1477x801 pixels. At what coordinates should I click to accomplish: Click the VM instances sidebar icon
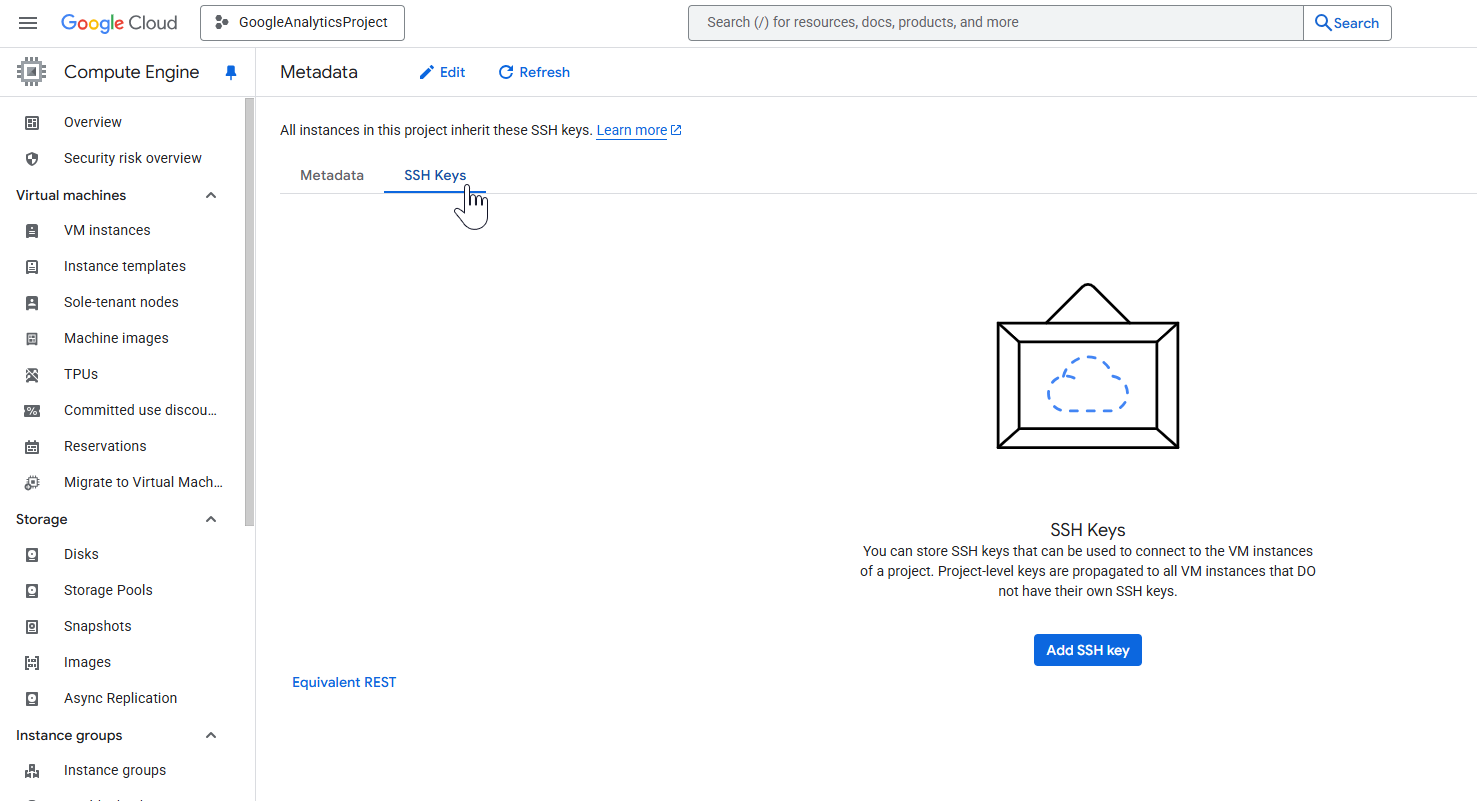[32, 231]
